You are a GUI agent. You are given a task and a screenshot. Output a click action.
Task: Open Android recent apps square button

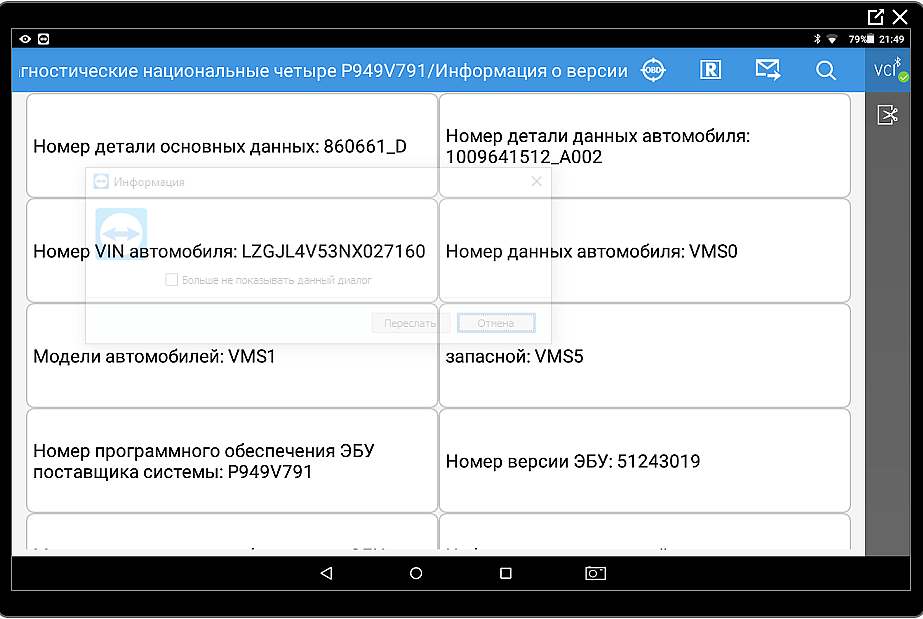pyautogui.click(x=506, y=573)
